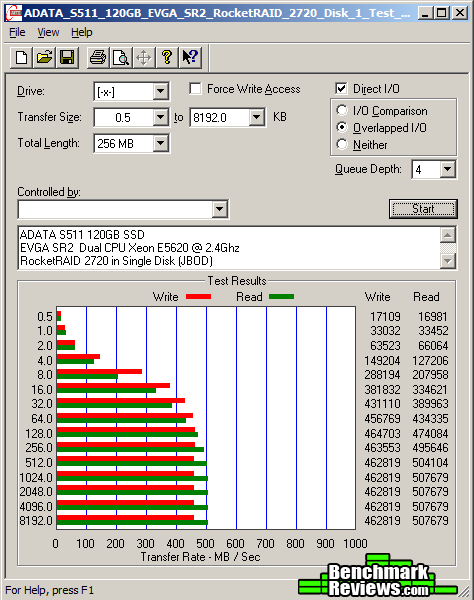The image size is (474, 600).
Task: Expand the Drive dropdown
Action: click(161, 91)
